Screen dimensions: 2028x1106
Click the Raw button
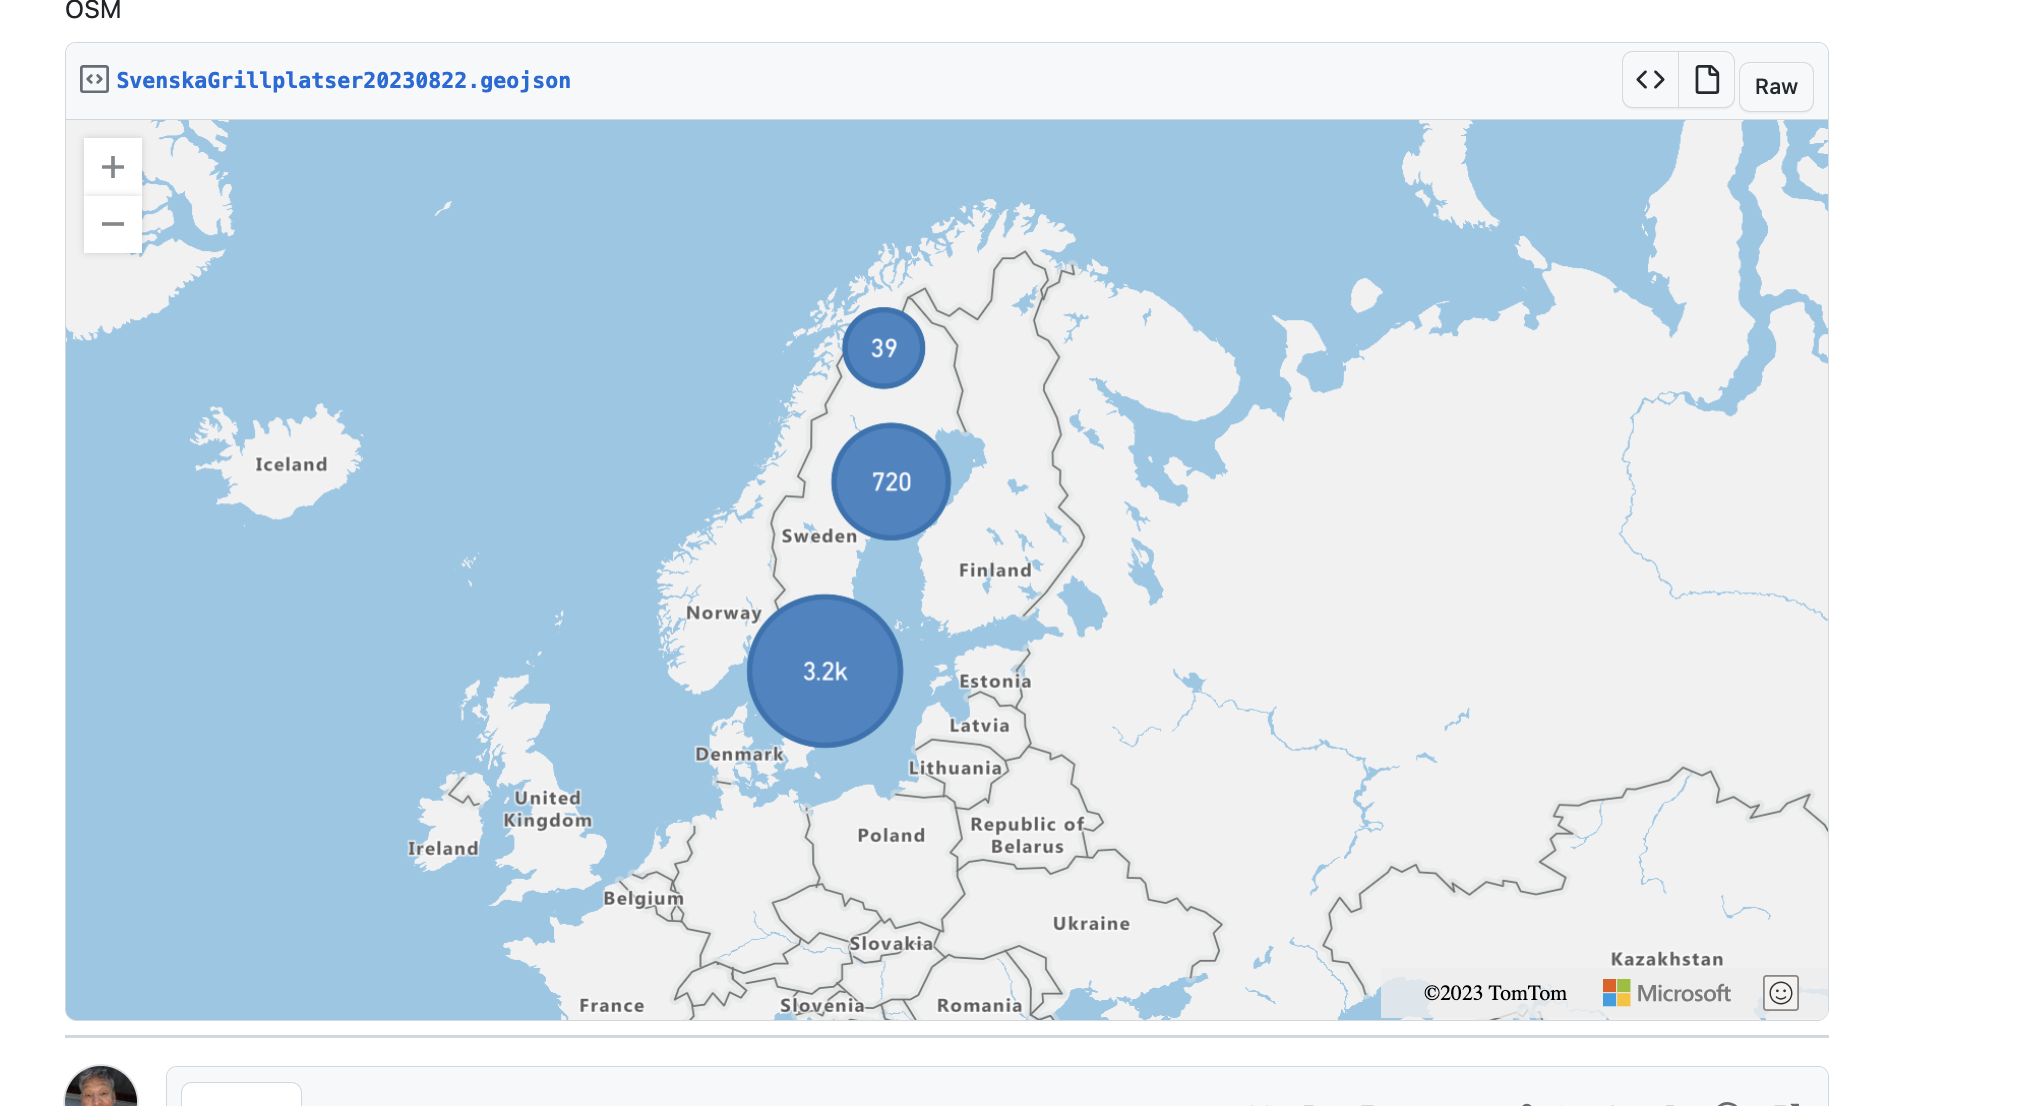1775,86
